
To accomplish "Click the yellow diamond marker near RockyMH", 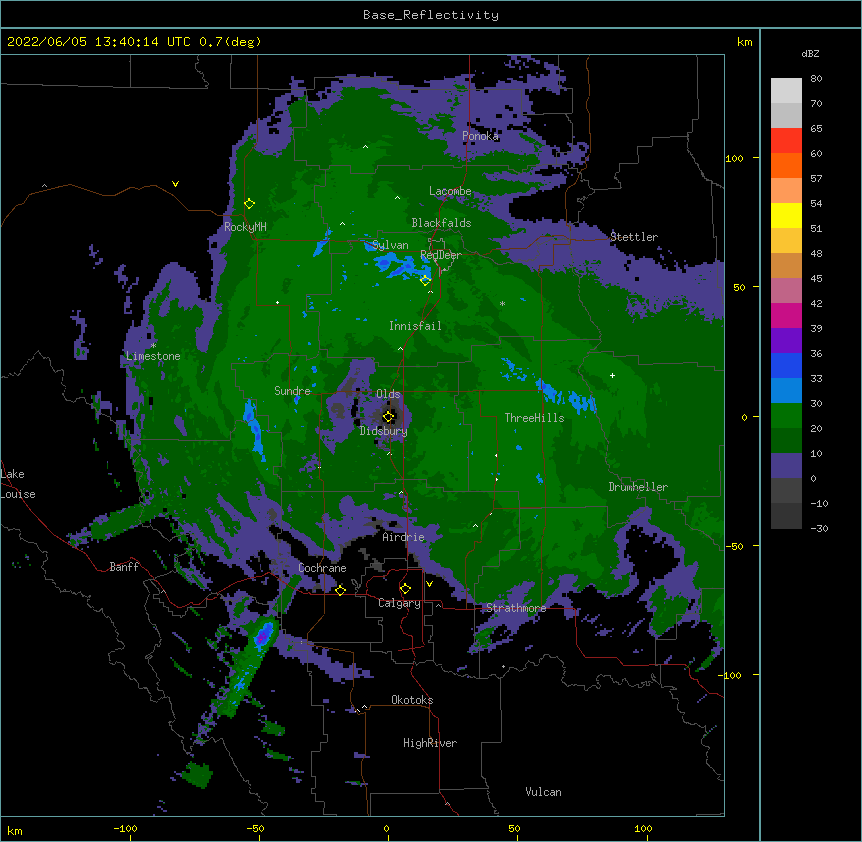I will [249, 203].
